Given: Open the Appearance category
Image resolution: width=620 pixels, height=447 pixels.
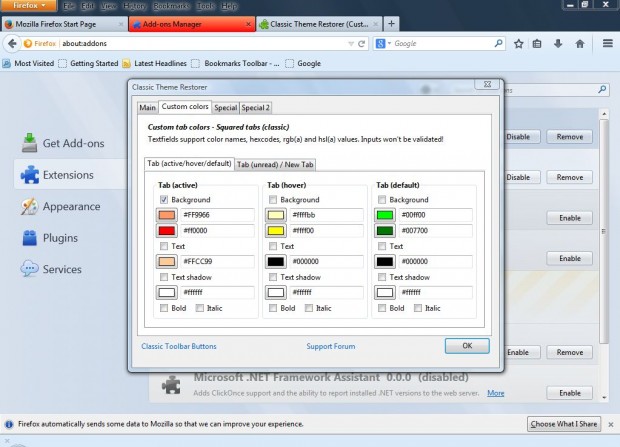Looking at the screenshot, I should [x=60, y=206].
